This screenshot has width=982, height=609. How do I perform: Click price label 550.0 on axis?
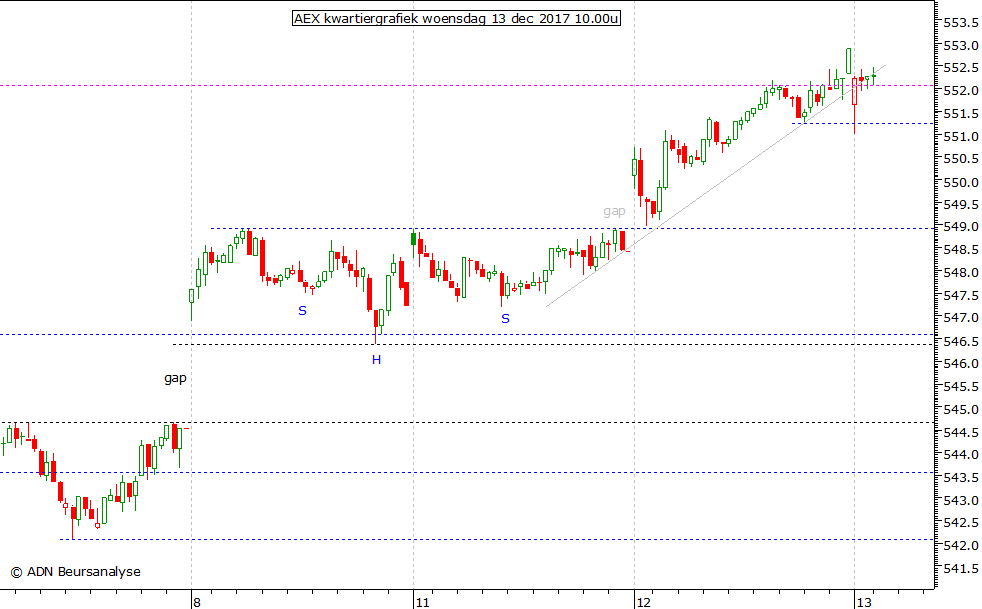click(961, 182)
